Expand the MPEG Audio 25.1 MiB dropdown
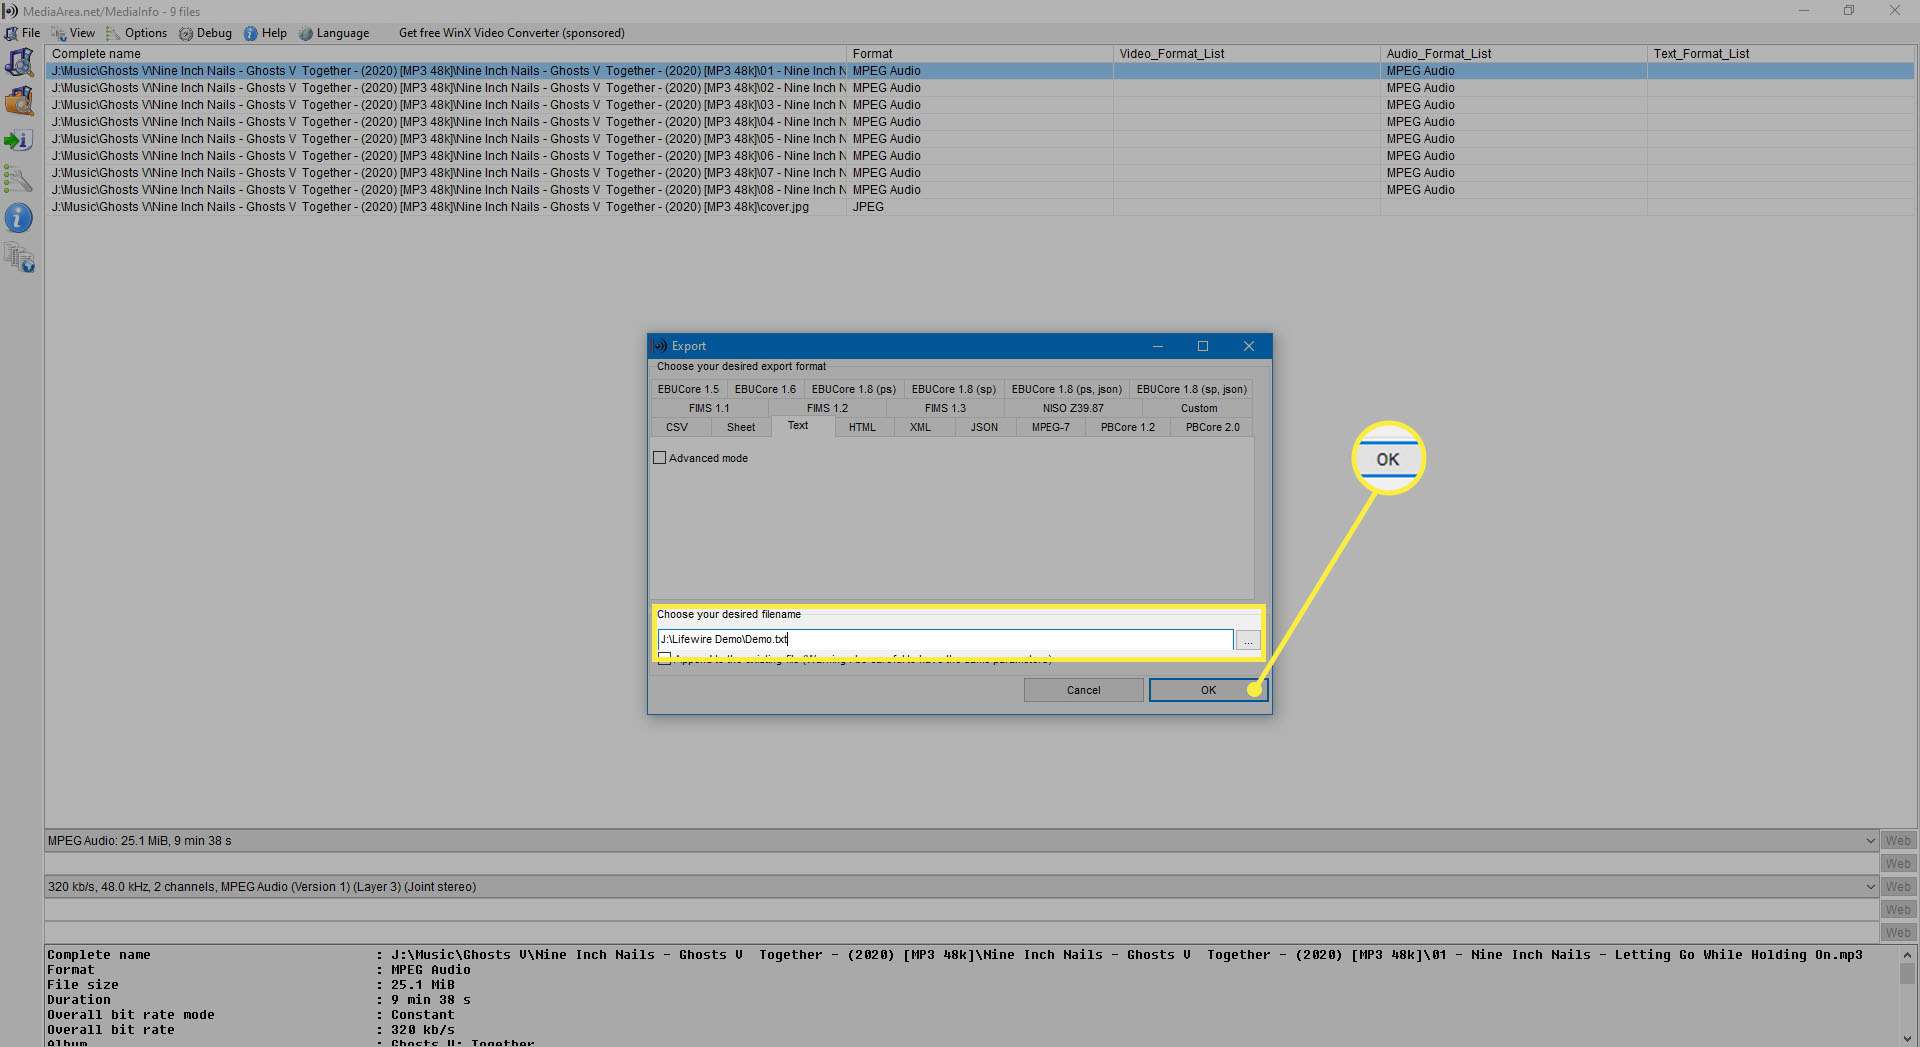1920x1047 pixels. (1870, 841)
